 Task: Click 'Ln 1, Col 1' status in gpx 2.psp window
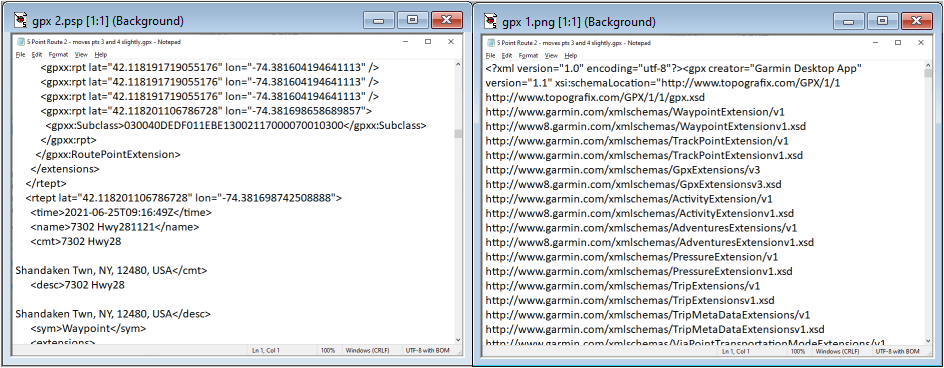266,351
